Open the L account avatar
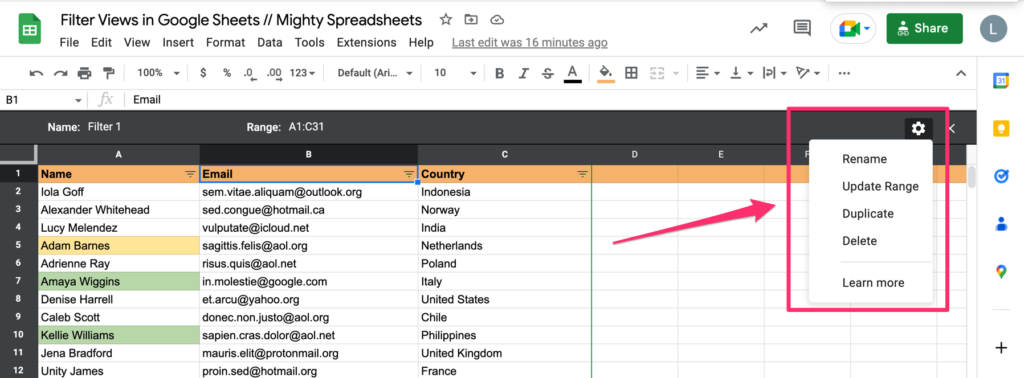The image size is (1024, 378). (x=993, y=29)
